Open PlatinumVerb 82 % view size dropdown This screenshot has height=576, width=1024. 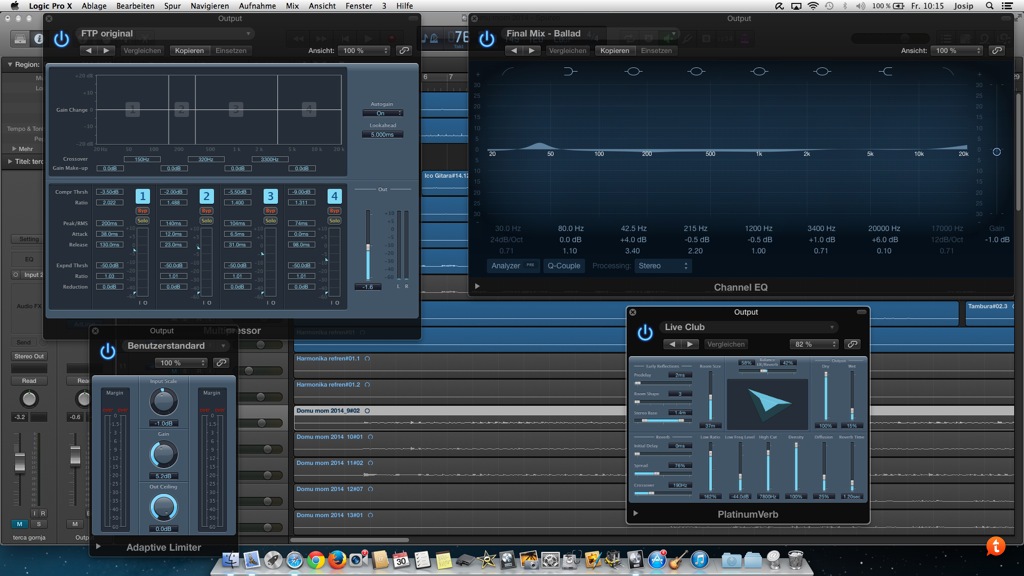point(813,344)
